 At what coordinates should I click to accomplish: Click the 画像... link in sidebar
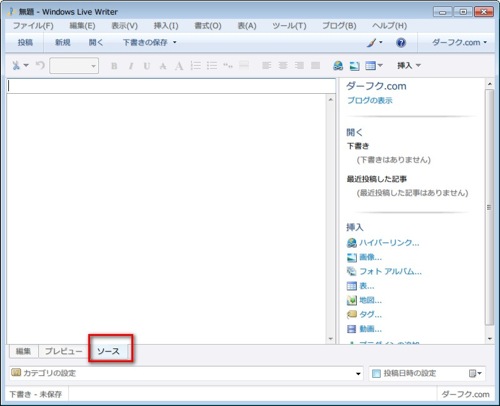tap(370, 257)
